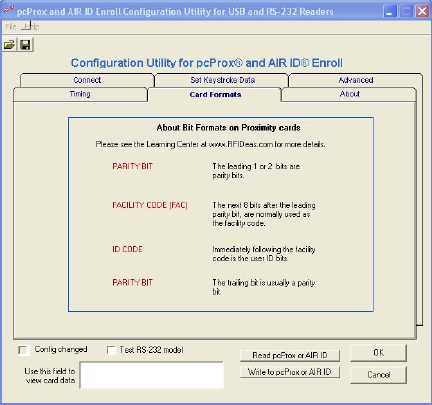Click the Learning Center www.RFIDeas.com text
The image size is (432, 405).
(x=210, y=144)
